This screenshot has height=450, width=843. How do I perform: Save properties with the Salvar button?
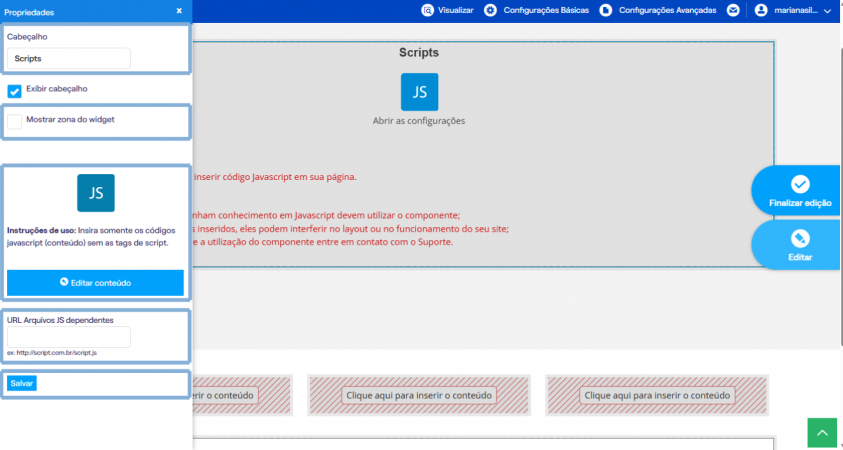click(22, 383)
